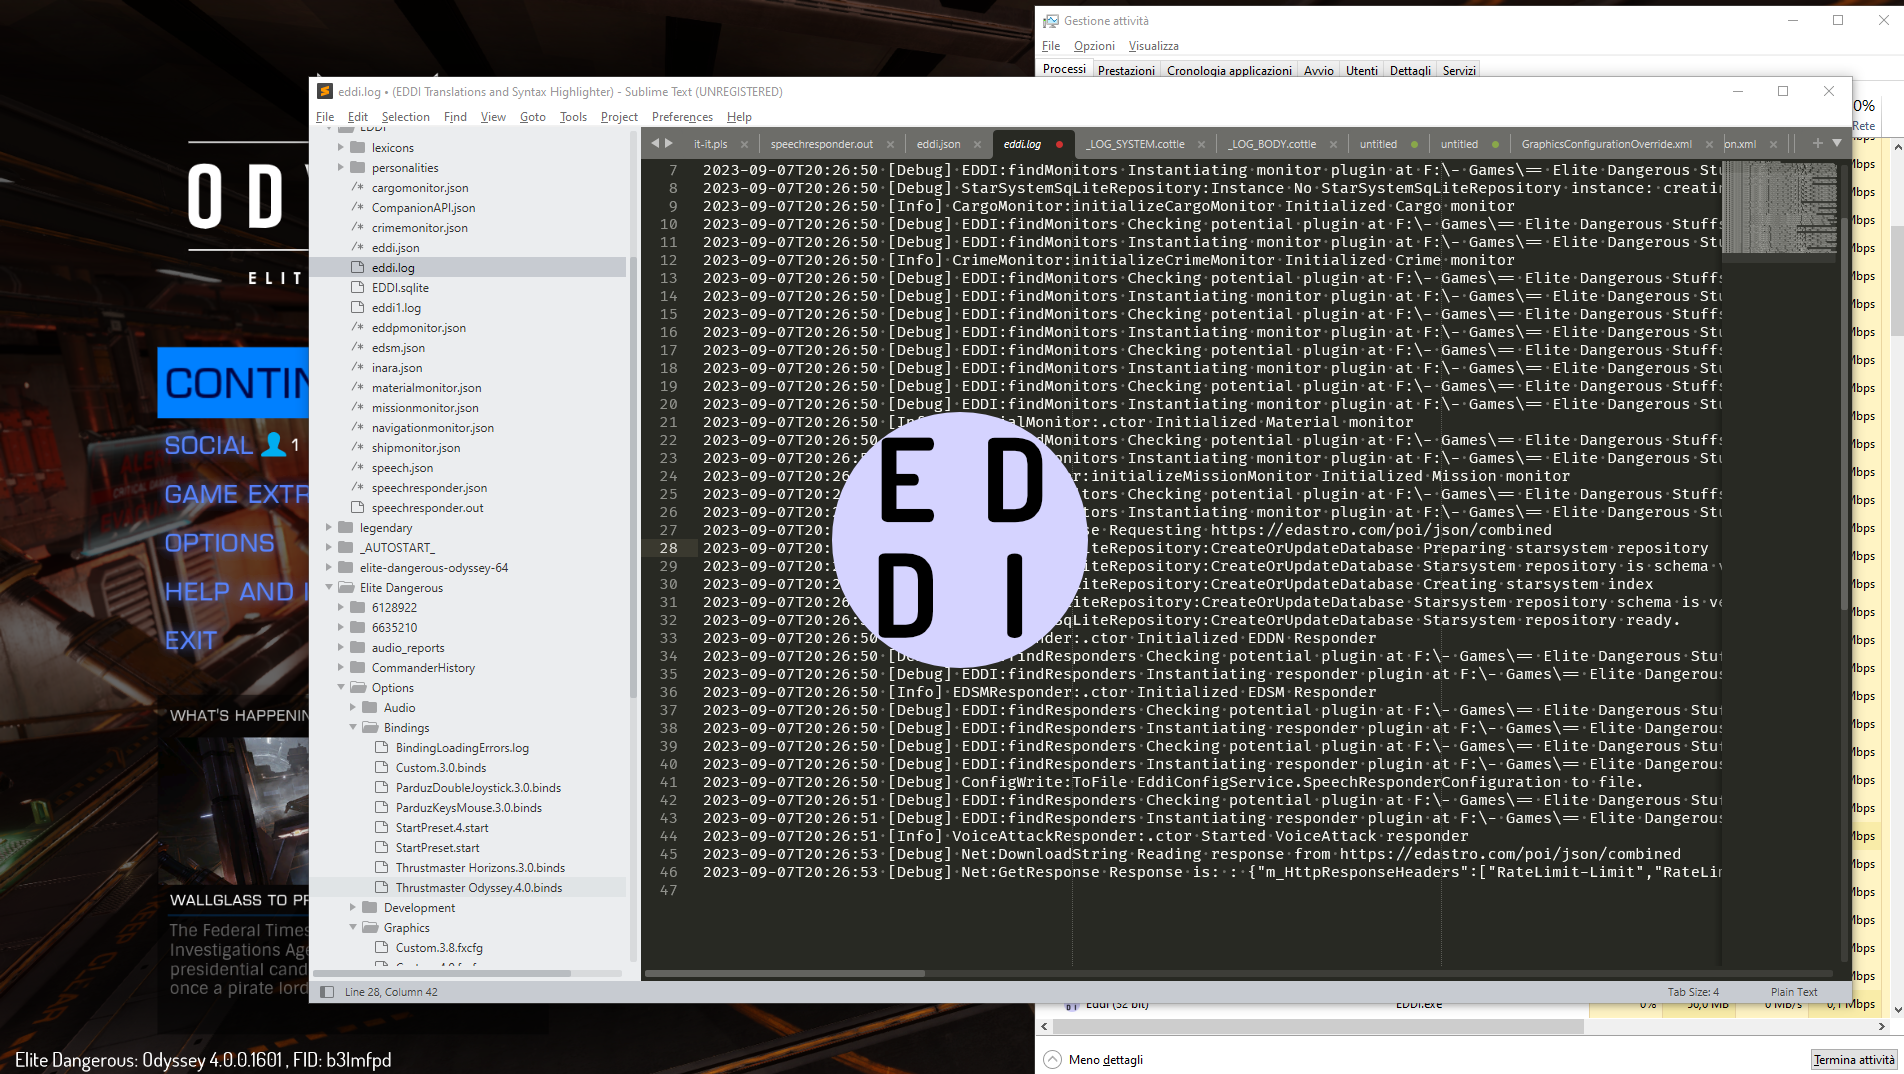The width and height of the screenshot is (1904, 1074).
Task: Open Thrustmaster Odyssey.4.0.binds file
Action: (x=478, y=887)
